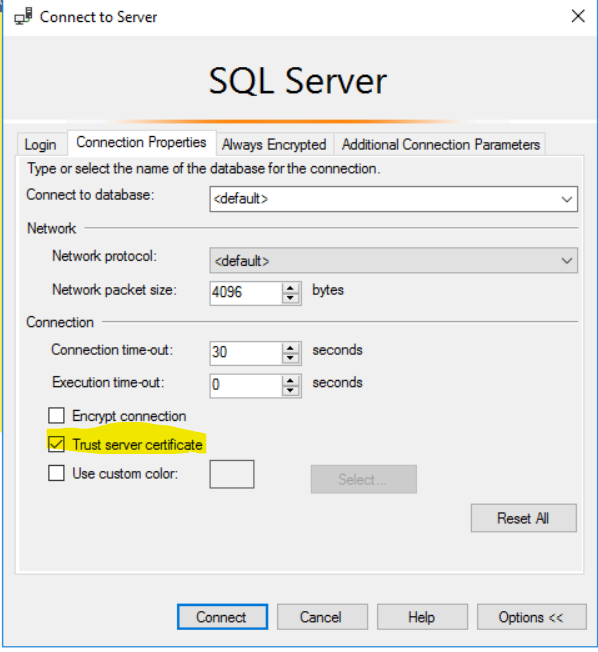Close the Connect to Server dialog
The height and width of the screenshot is (652, 598).
[578, 16]
